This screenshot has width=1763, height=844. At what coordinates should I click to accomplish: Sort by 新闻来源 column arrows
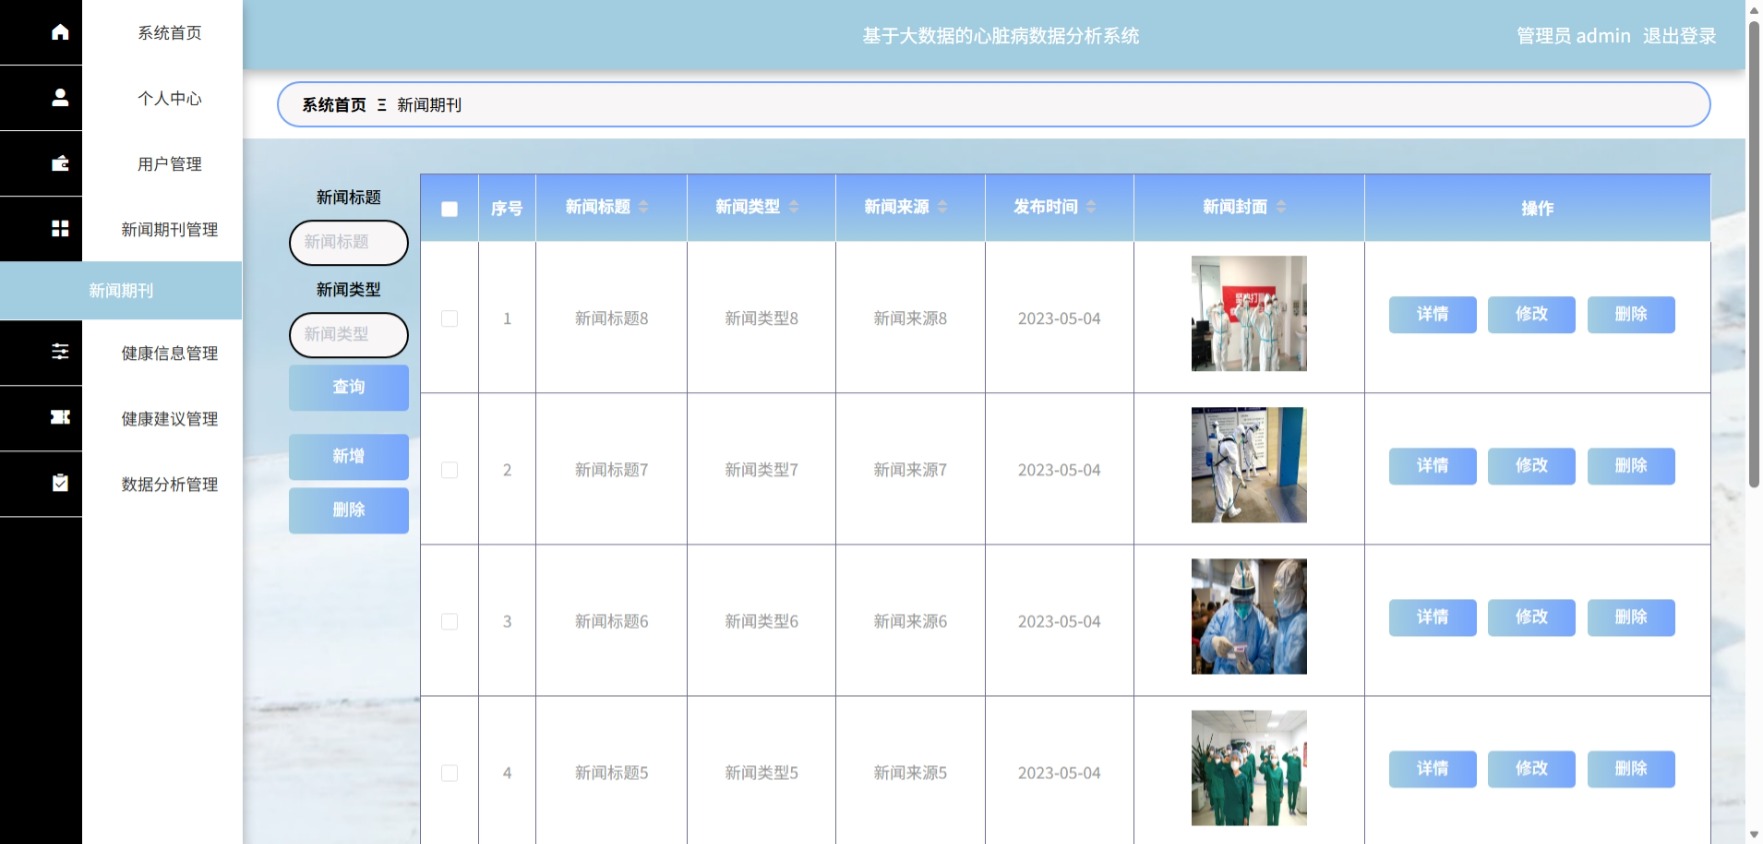pyautogui.click(x=943, y=206)
